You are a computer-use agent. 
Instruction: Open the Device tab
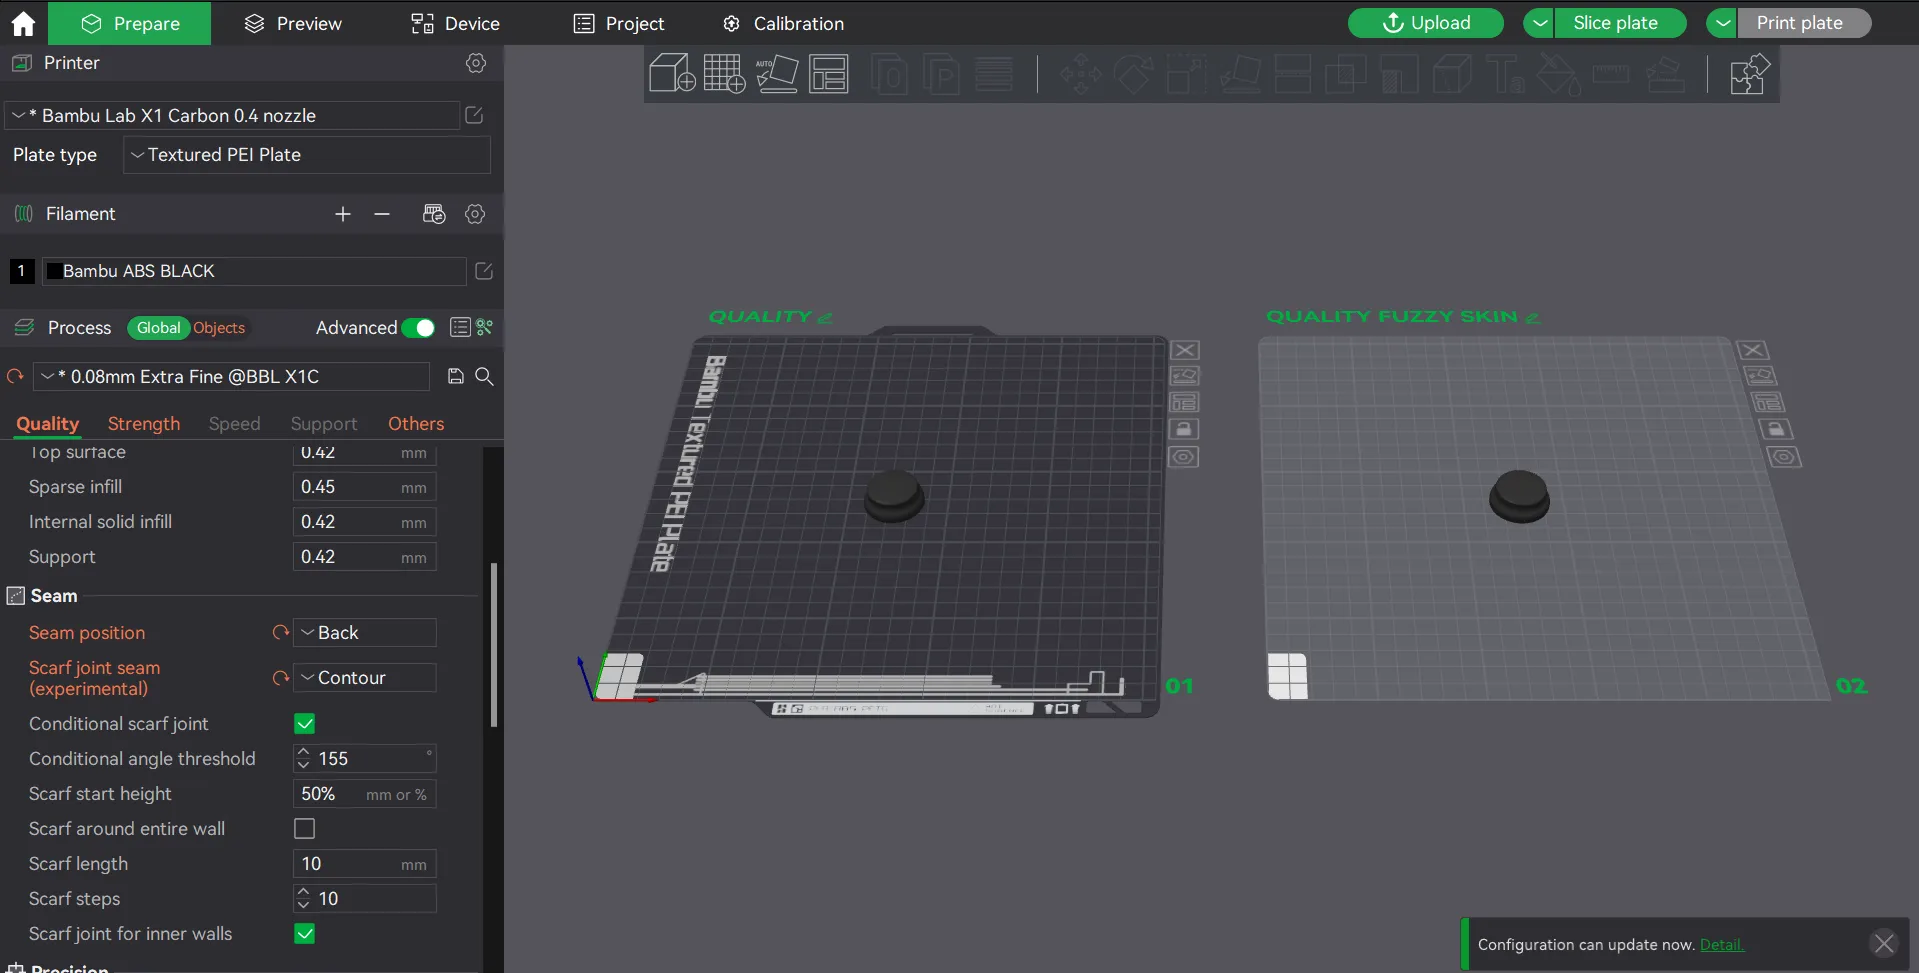click(x=455, y=23)
